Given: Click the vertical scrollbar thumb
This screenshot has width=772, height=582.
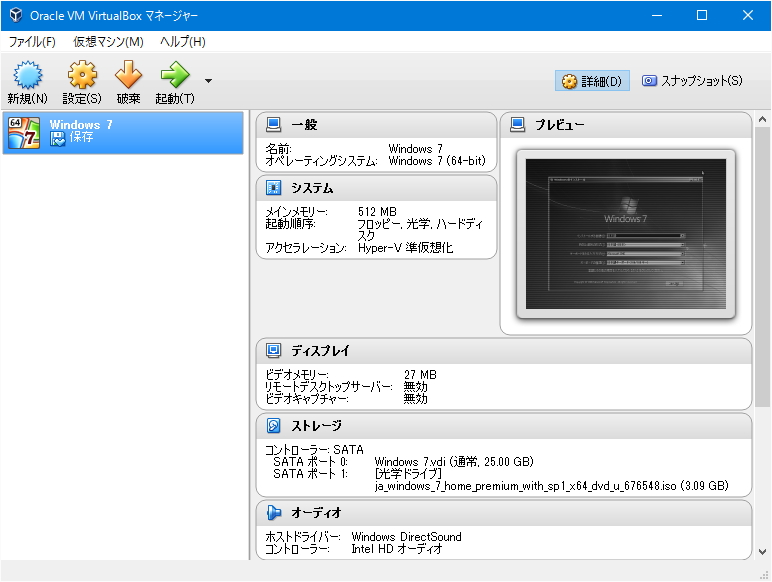Looking at the screenshot, I should click(x=762, y=267).
